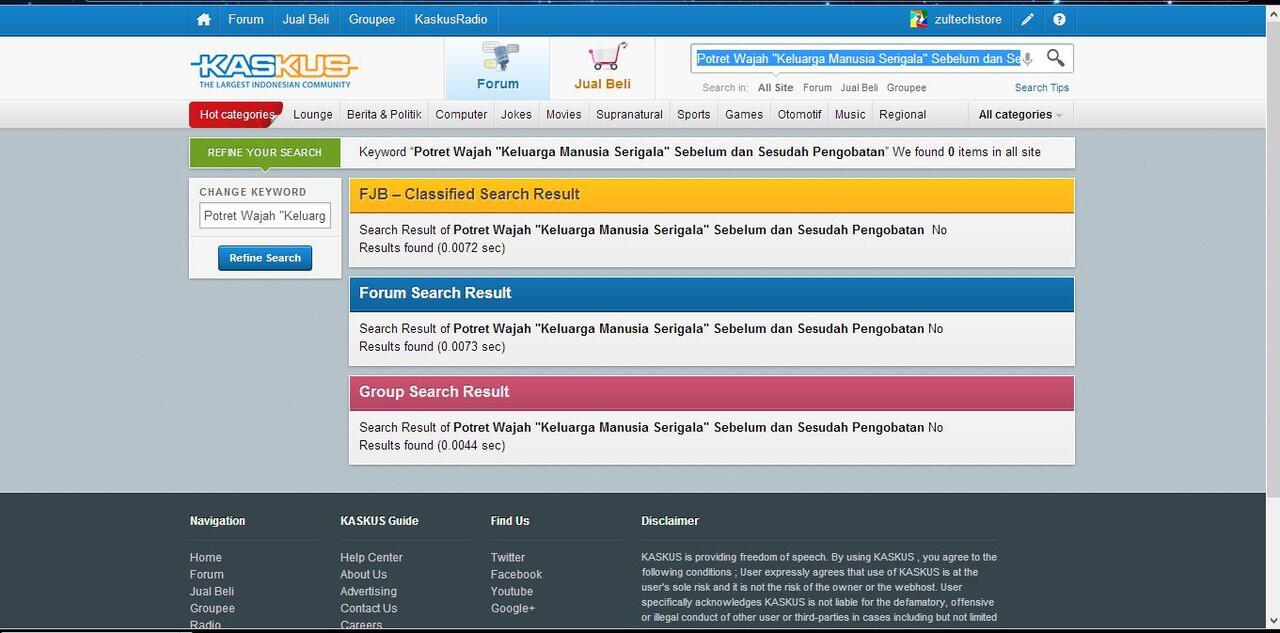Open the Regional category
Image resolution: width=1280 pixels, height=633 pixels.
(x=902, y=115)
